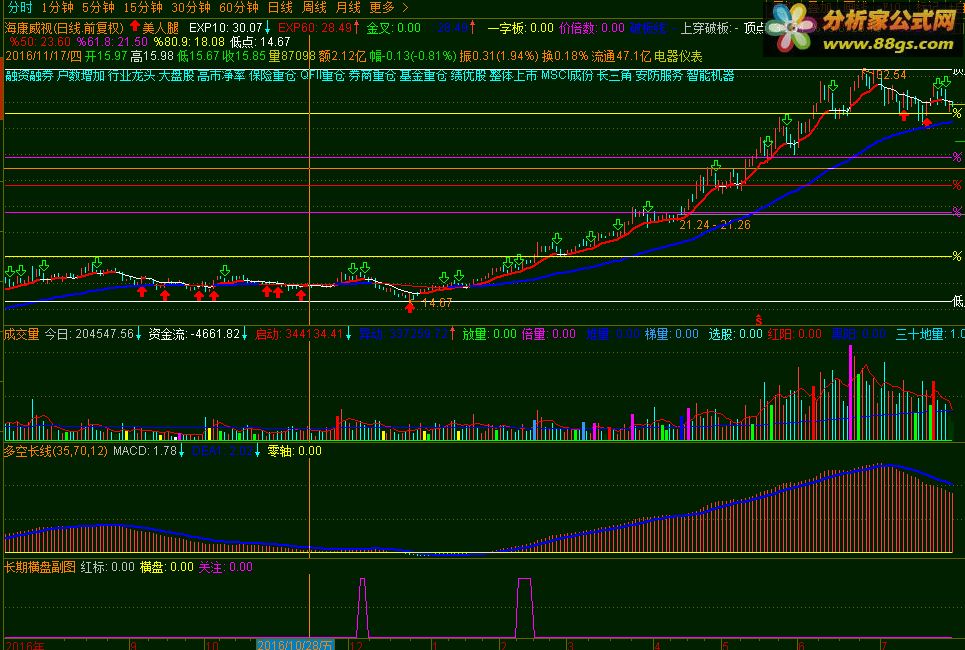Click the highlighted 2016/10/28/五 date marker

(295, 644)
